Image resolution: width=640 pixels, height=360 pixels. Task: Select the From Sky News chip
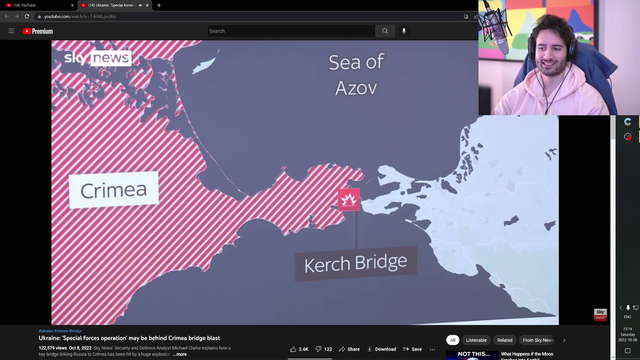click(538, 340)
